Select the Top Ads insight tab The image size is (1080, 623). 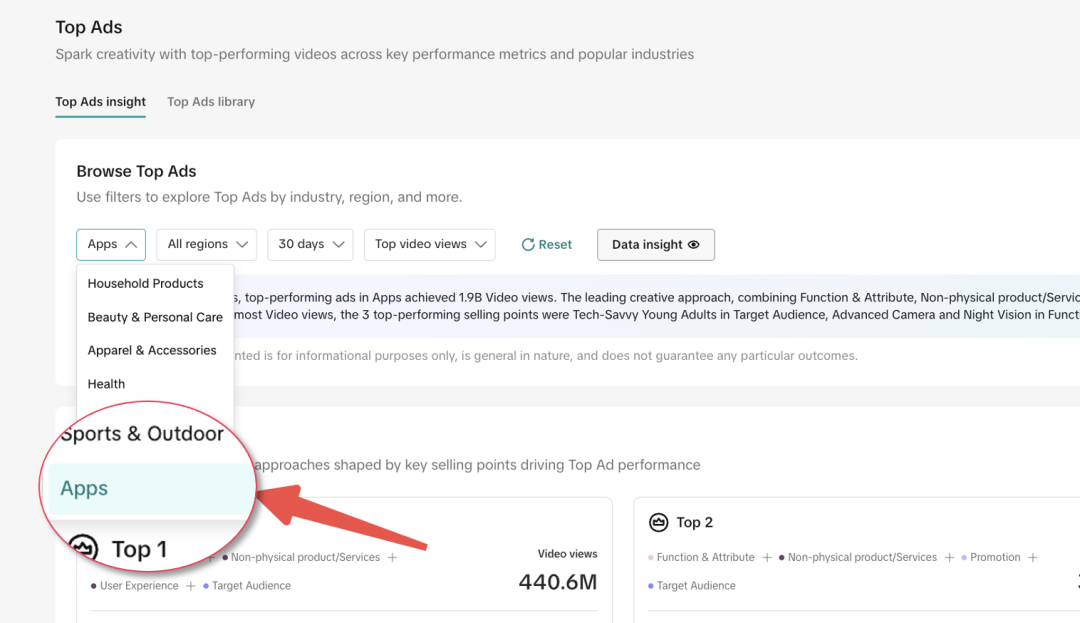[100, 102]
